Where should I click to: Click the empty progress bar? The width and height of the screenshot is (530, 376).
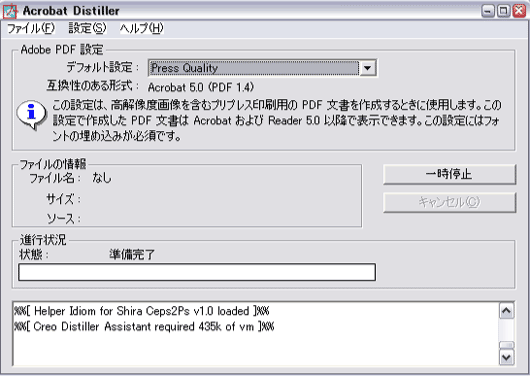pos(197,272)
